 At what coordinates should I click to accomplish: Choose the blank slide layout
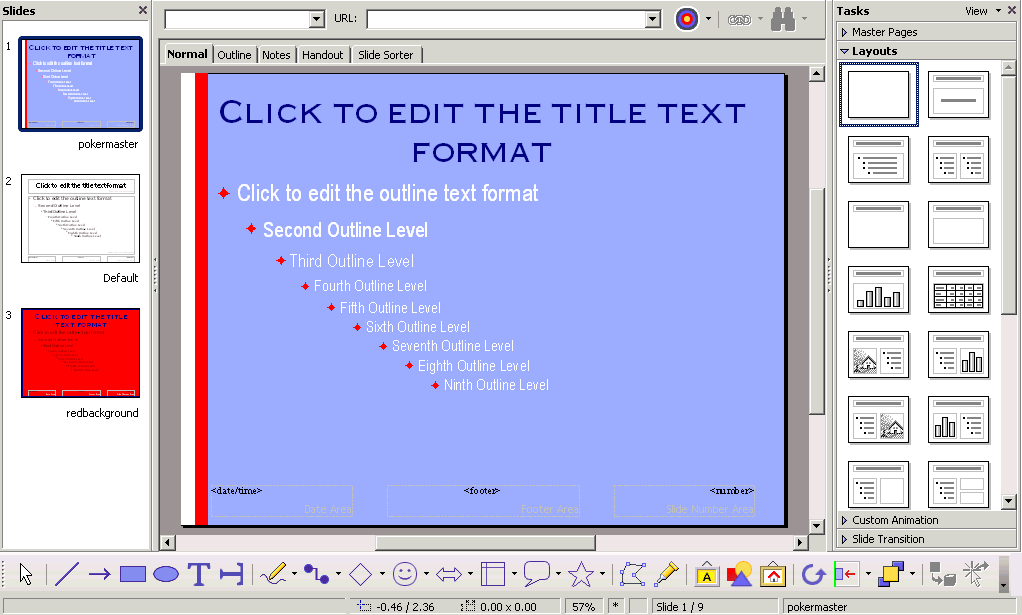878,94
